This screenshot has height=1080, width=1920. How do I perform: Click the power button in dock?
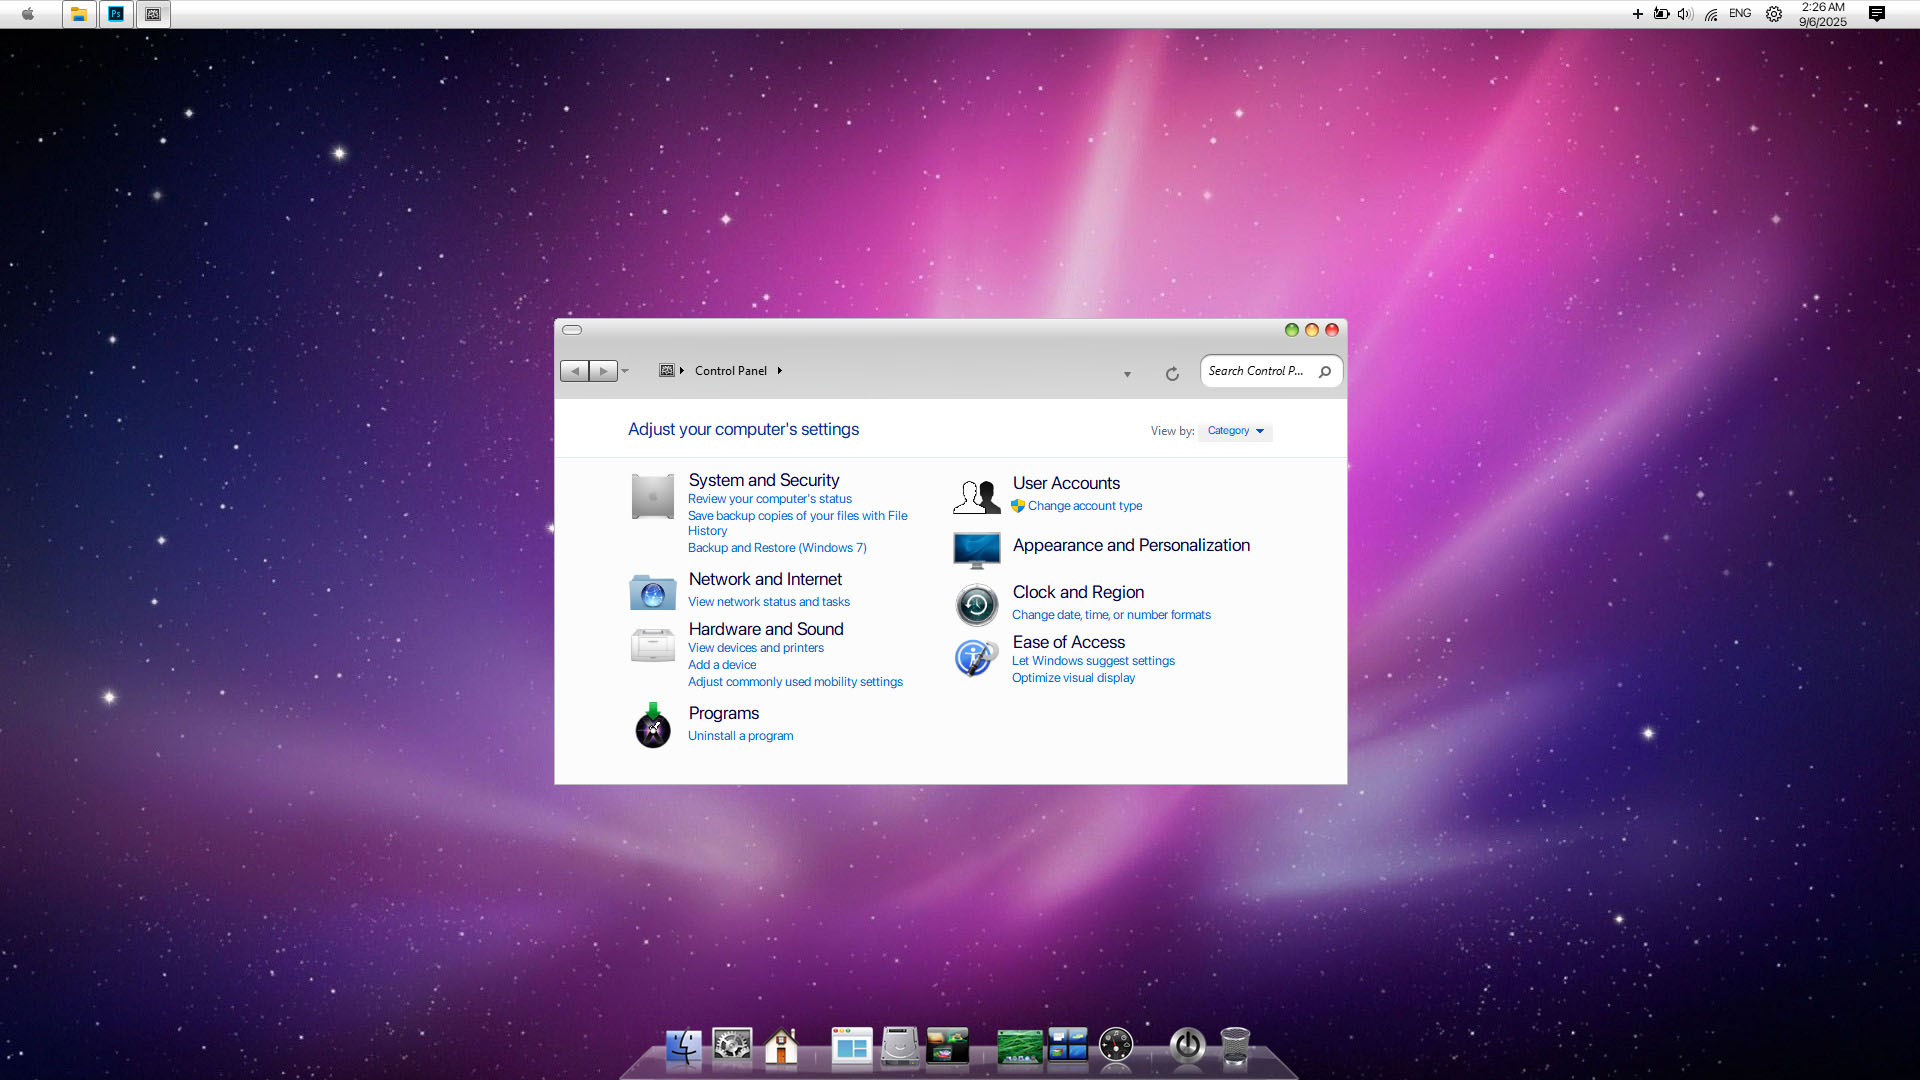point(1187,1046)
